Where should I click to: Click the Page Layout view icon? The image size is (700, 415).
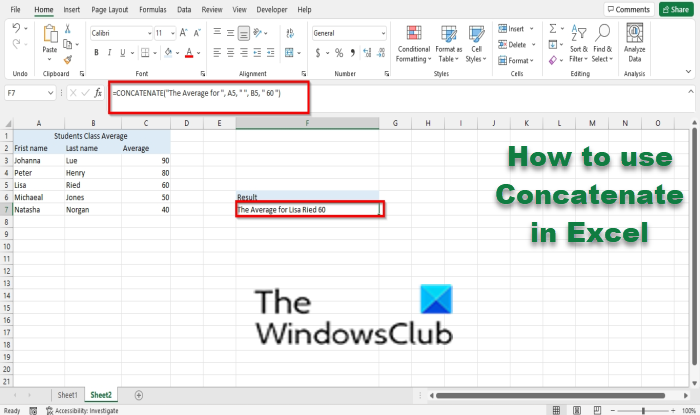577,411
